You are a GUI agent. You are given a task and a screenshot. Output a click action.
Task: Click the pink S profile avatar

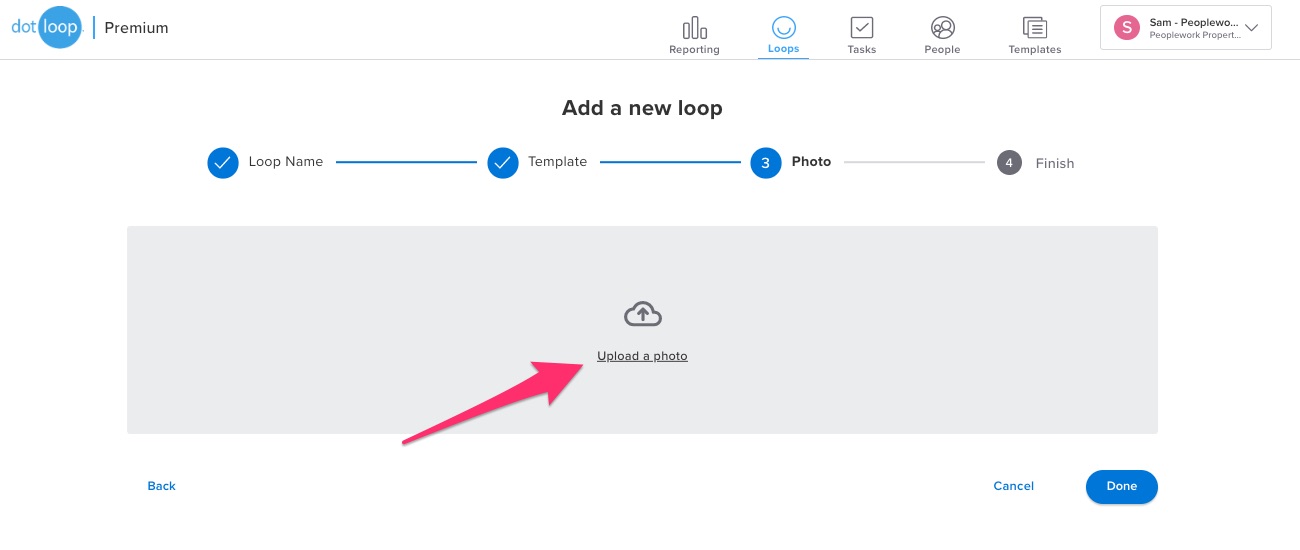pos(1127,28)
